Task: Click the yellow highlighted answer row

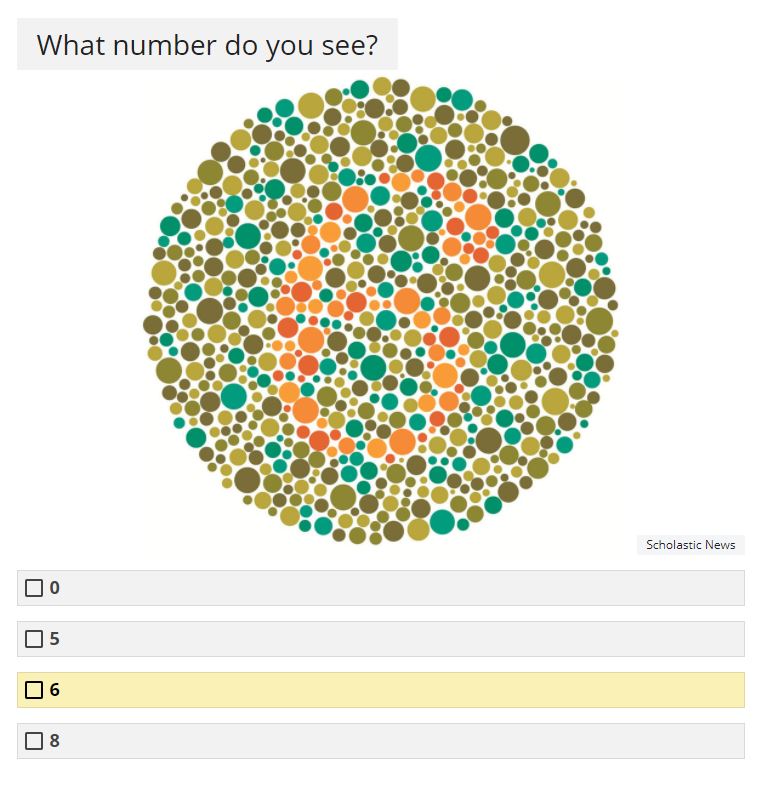Action: click(x=381, y=690)
